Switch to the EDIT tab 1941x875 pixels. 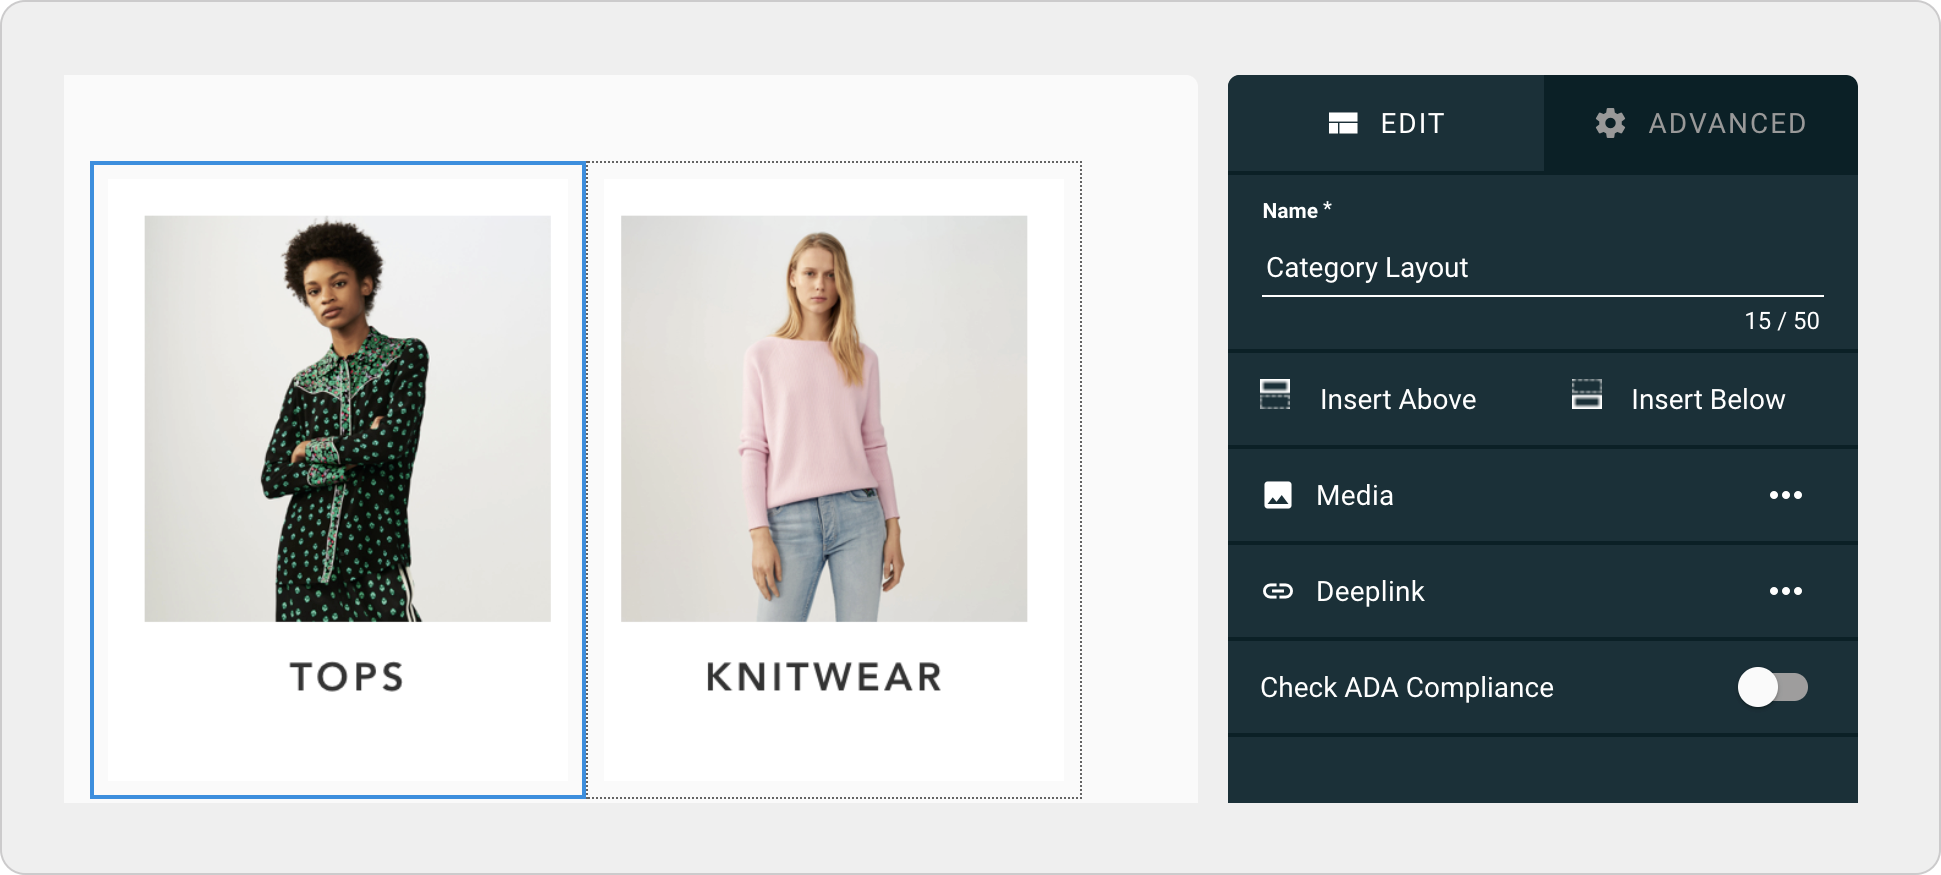[1386, 123]
